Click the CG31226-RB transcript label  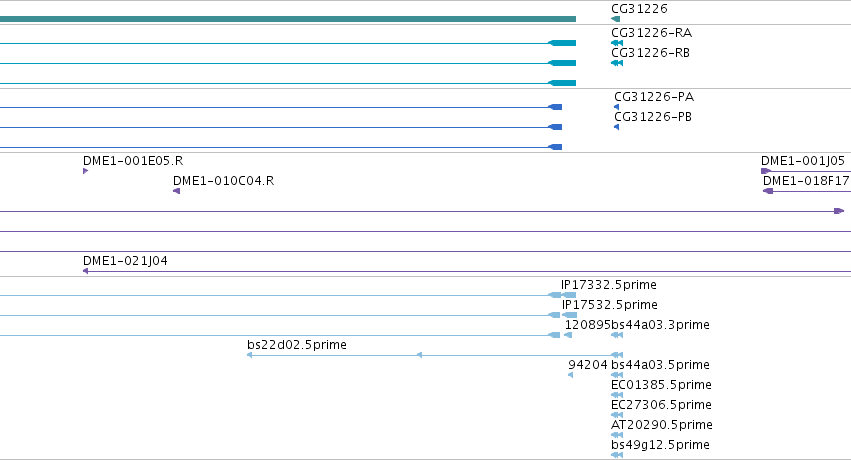click(x=650, y=53)
